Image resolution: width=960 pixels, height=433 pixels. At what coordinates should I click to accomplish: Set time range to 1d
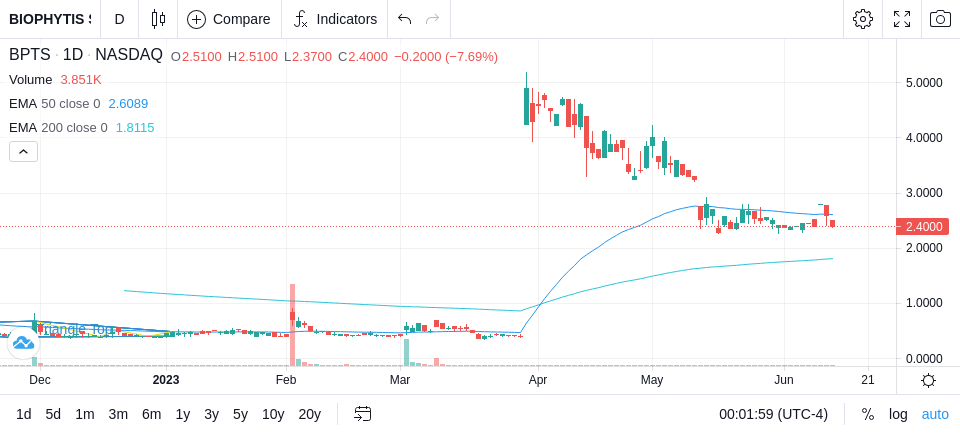click(x=23, y=415)
